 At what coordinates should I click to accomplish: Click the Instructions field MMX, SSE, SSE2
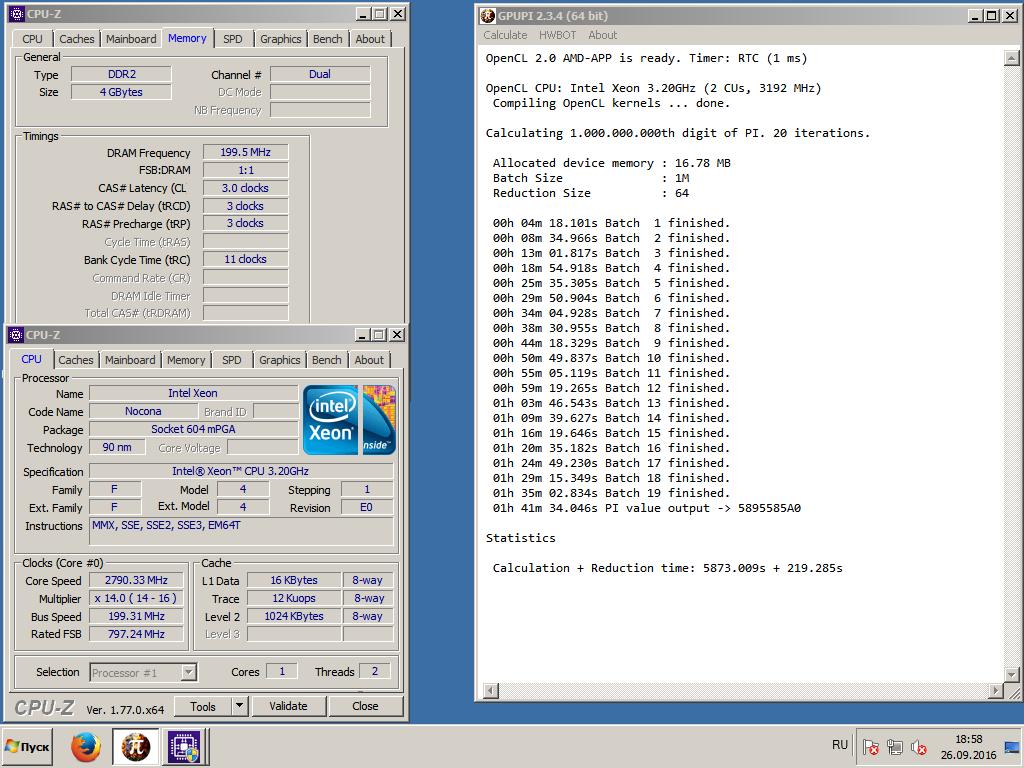pos(241,531)
